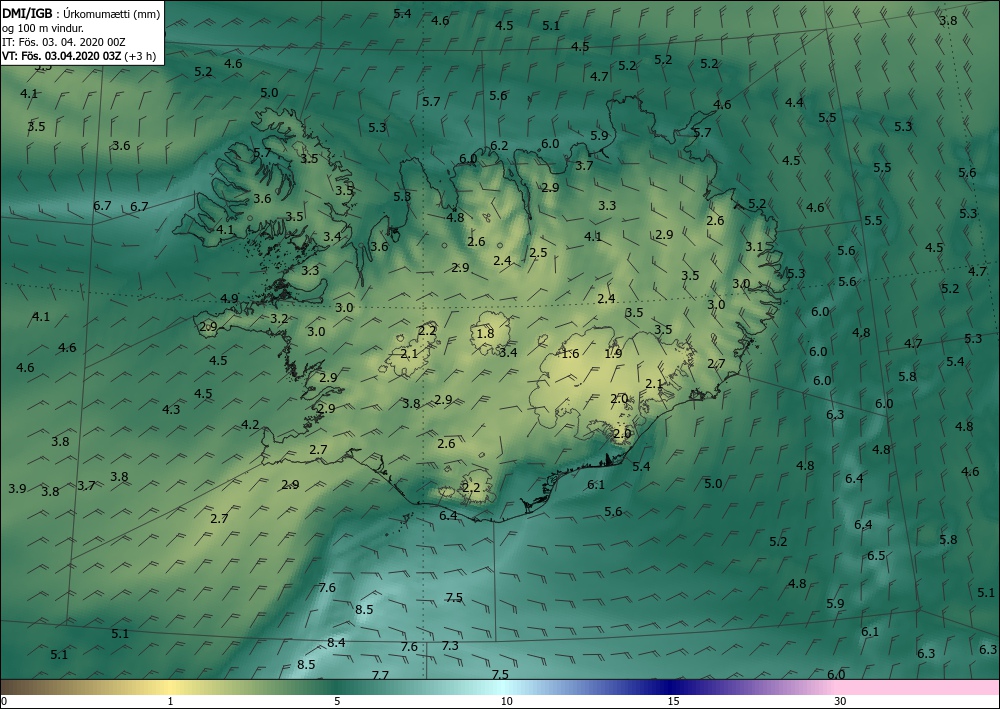Click the 4.2 value off the southwest peninsula
Screen dimensions: 1000x709
[250, 424]
